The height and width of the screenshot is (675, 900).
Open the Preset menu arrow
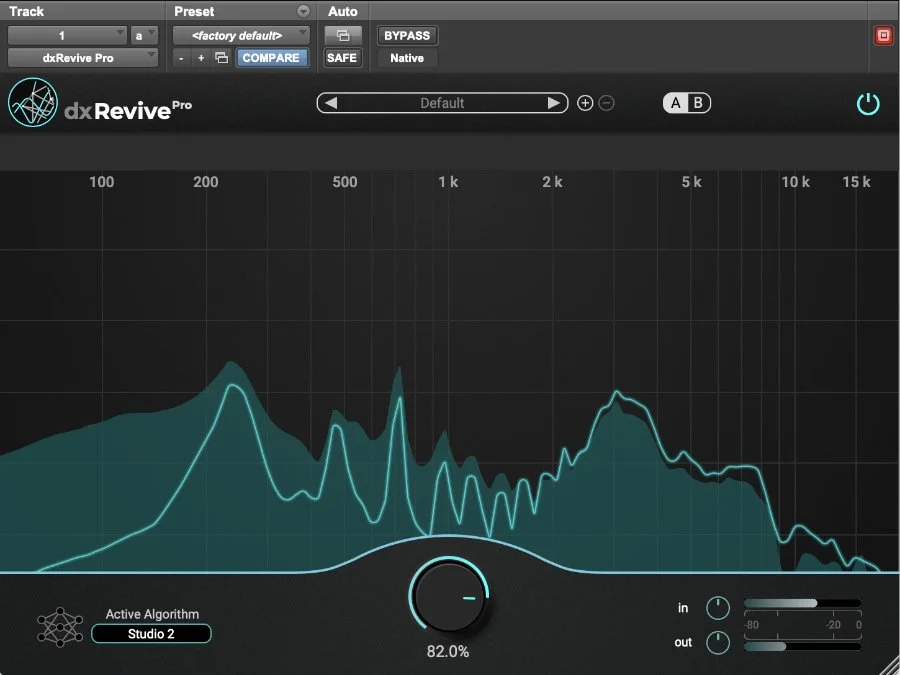coord(303,11)
